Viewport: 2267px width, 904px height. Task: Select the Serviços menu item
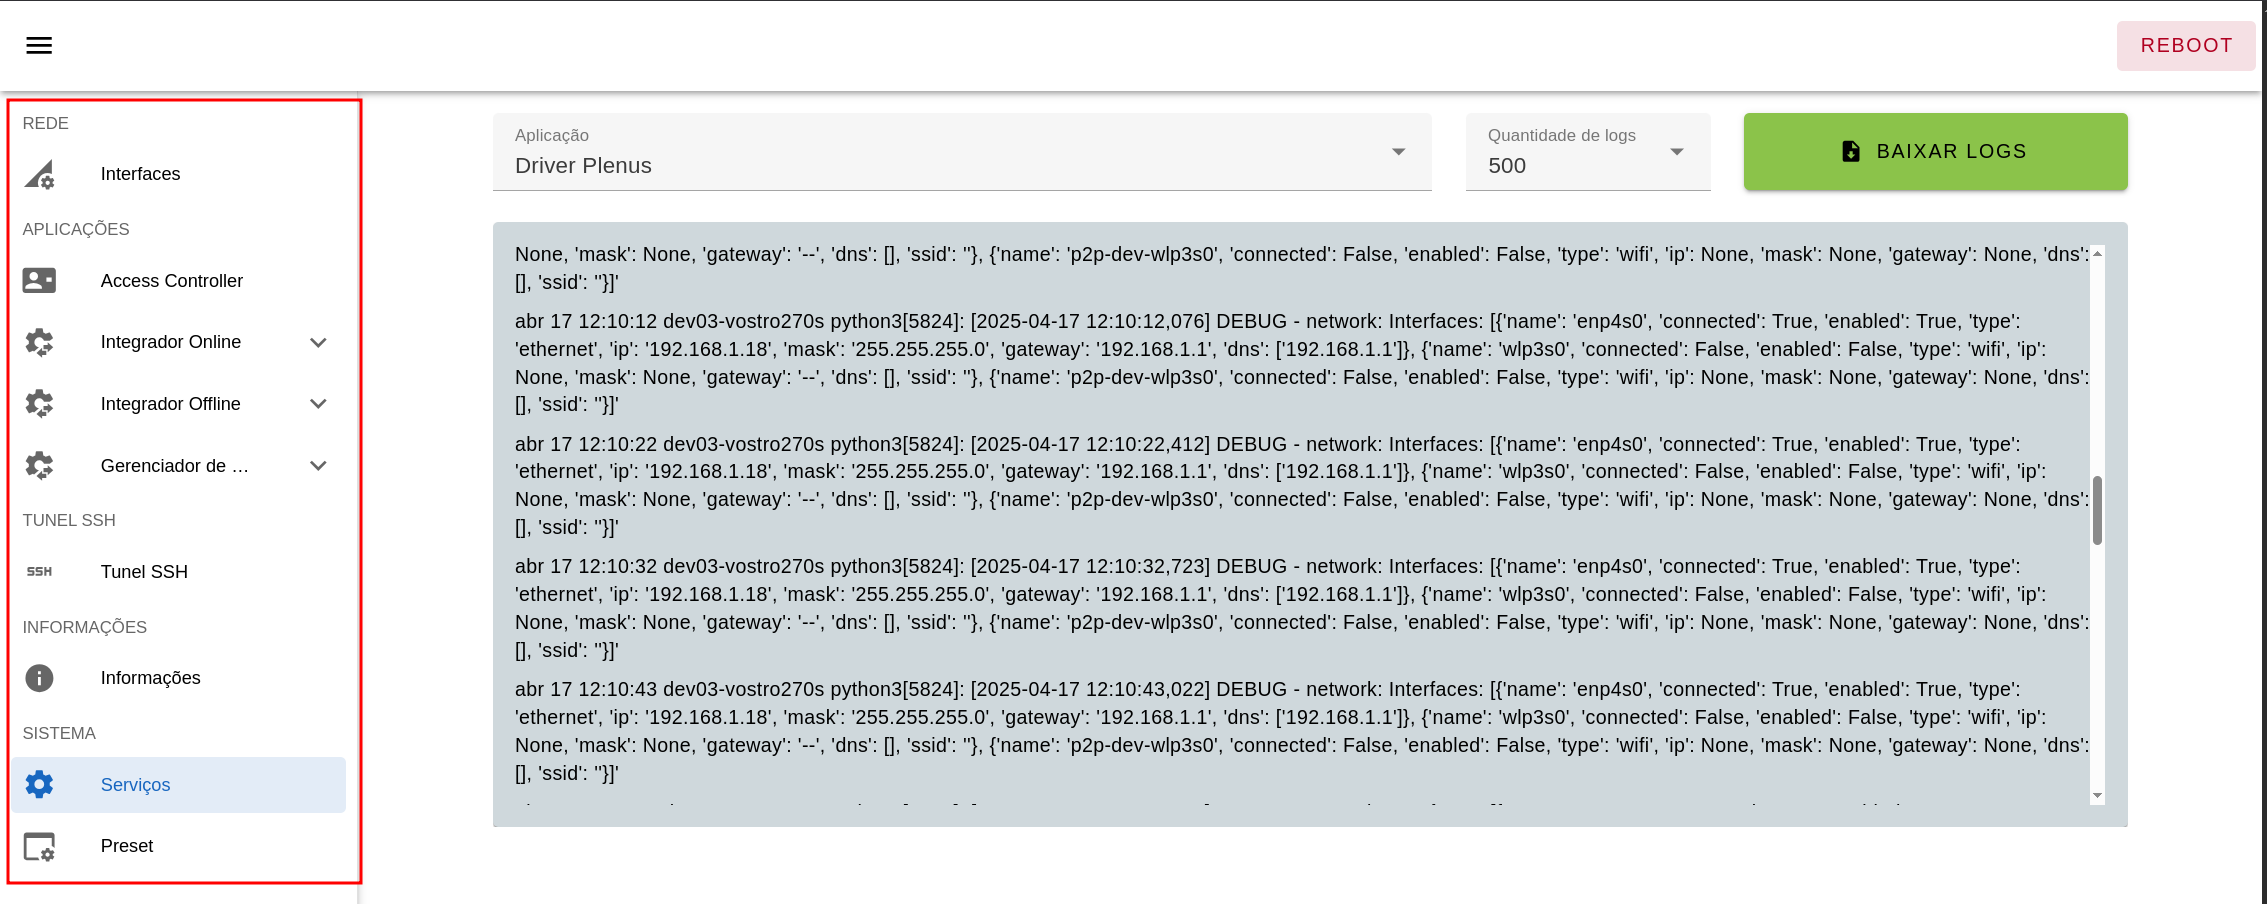point(136,785)
